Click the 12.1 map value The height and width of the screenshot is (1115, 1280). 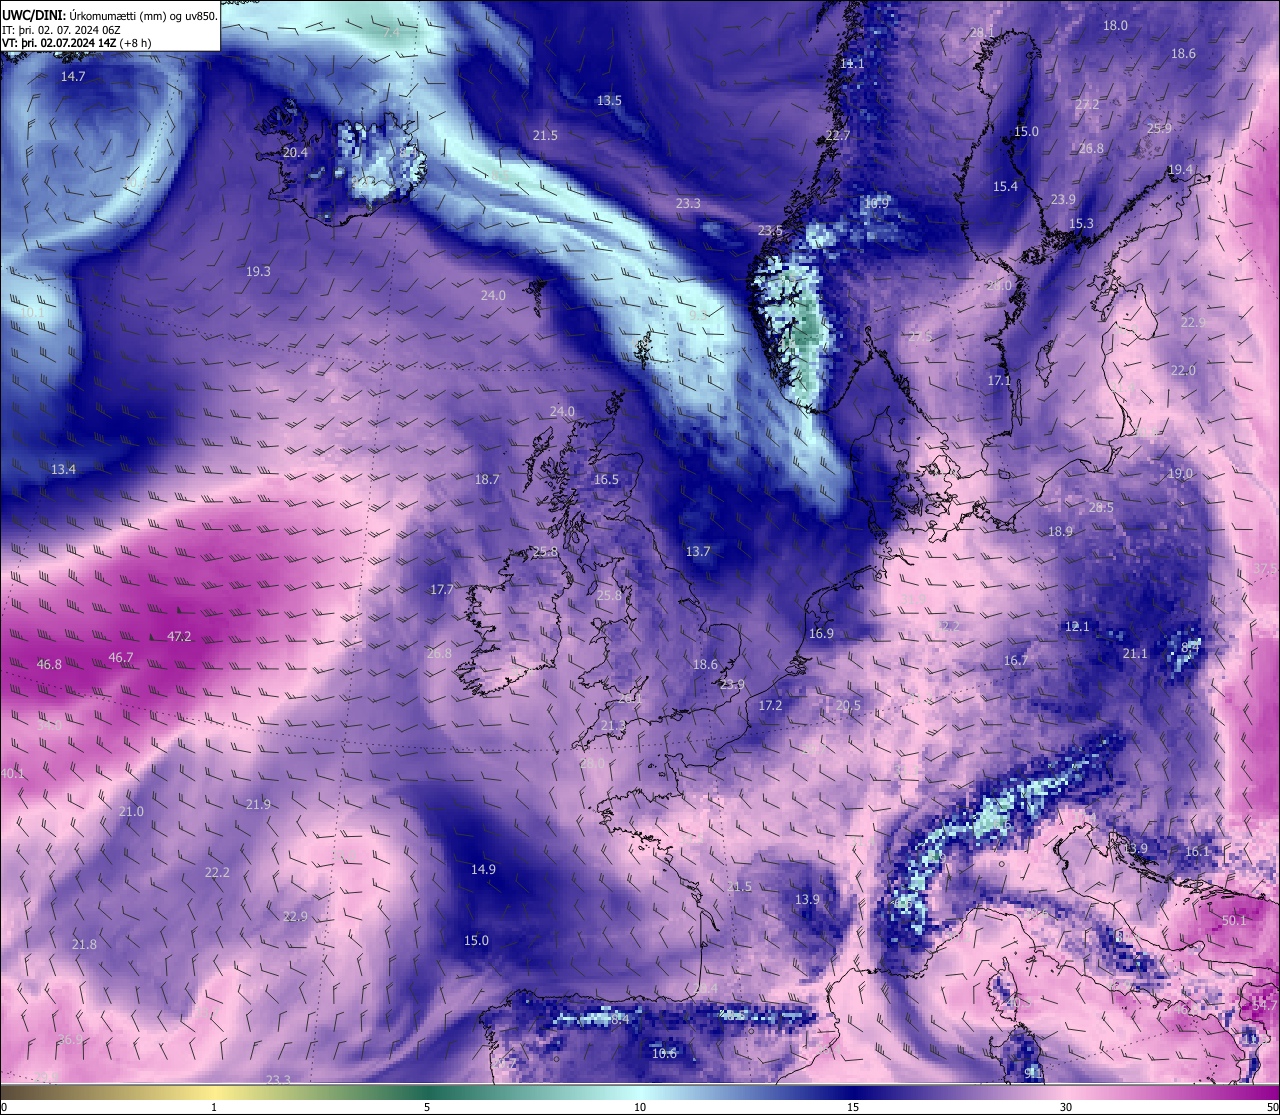click(1077, 626)
